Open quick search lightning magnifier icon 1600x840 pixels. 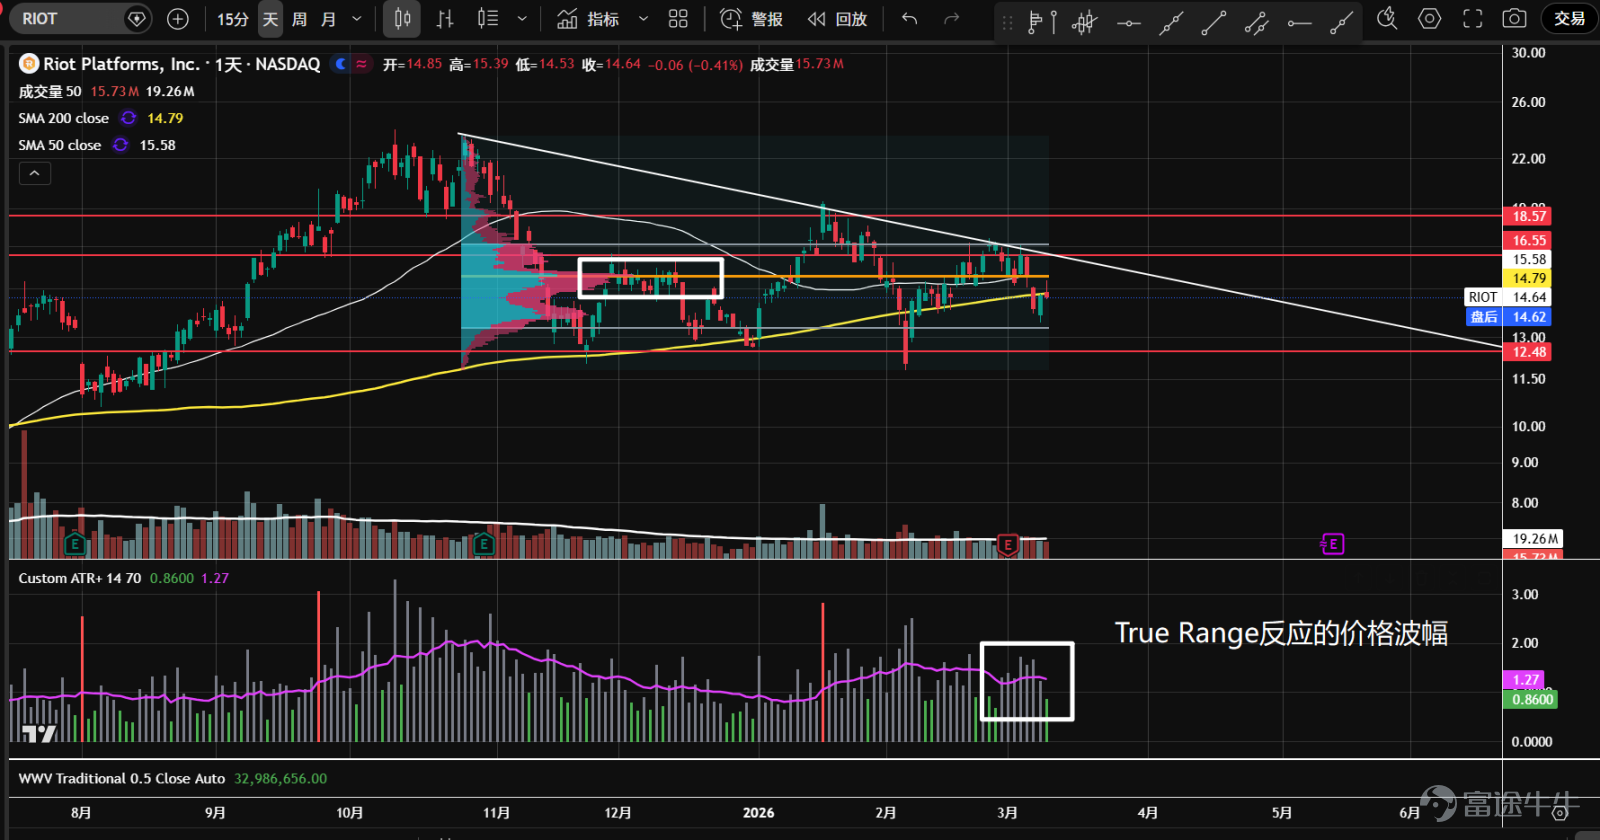tap(1387, 19)
